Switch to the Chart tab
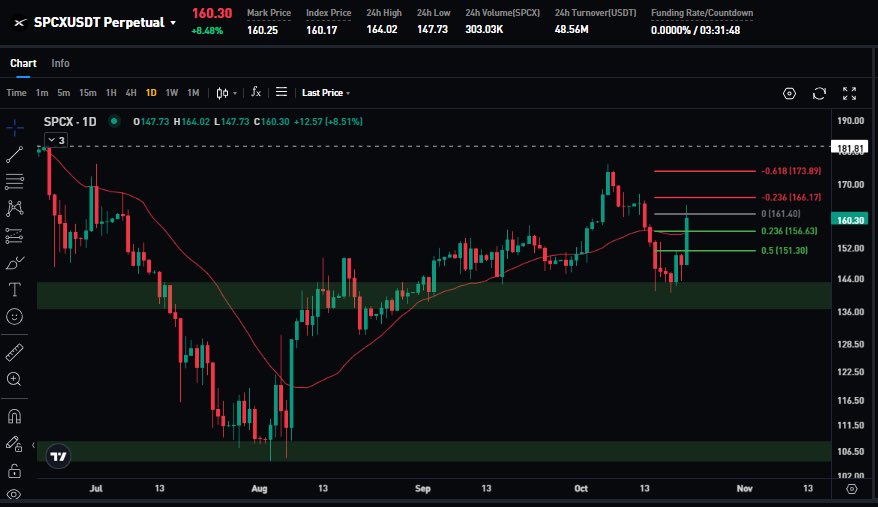The width and height of the screenshot is (878, 507). coord(23,63)
